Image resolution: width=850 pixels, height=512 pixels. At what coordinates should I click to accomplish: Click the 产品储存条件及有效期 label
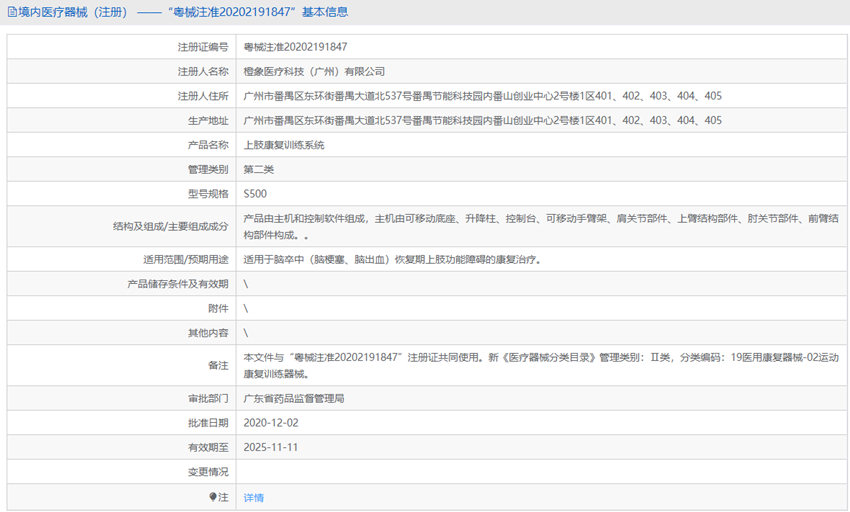[x=178, y=284]
